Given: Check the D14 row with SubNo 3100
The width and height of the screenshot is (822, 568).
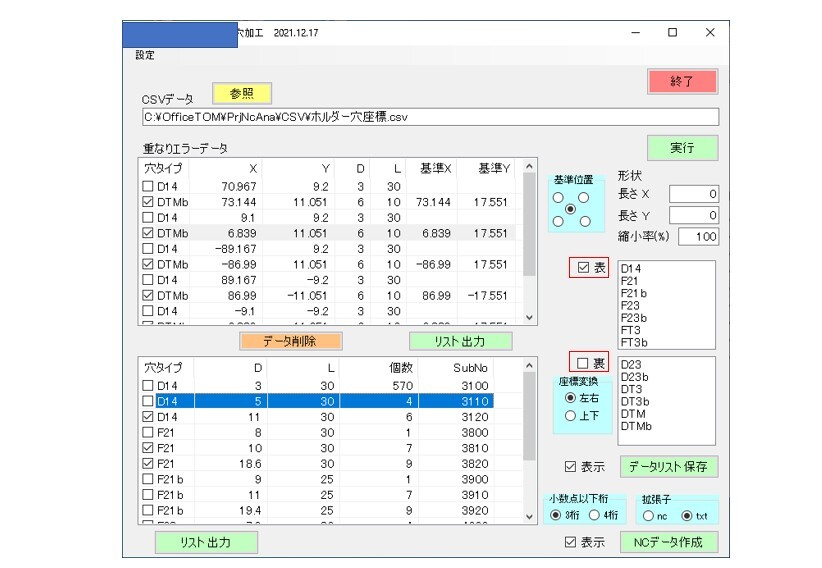Looking at the screenshot, I should click(148, 385).
